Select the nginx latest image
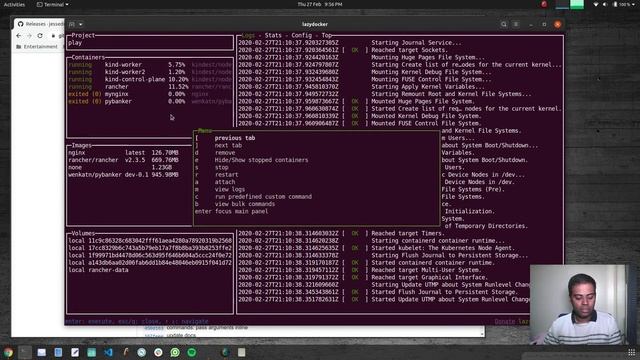 (x=123, y=153)
